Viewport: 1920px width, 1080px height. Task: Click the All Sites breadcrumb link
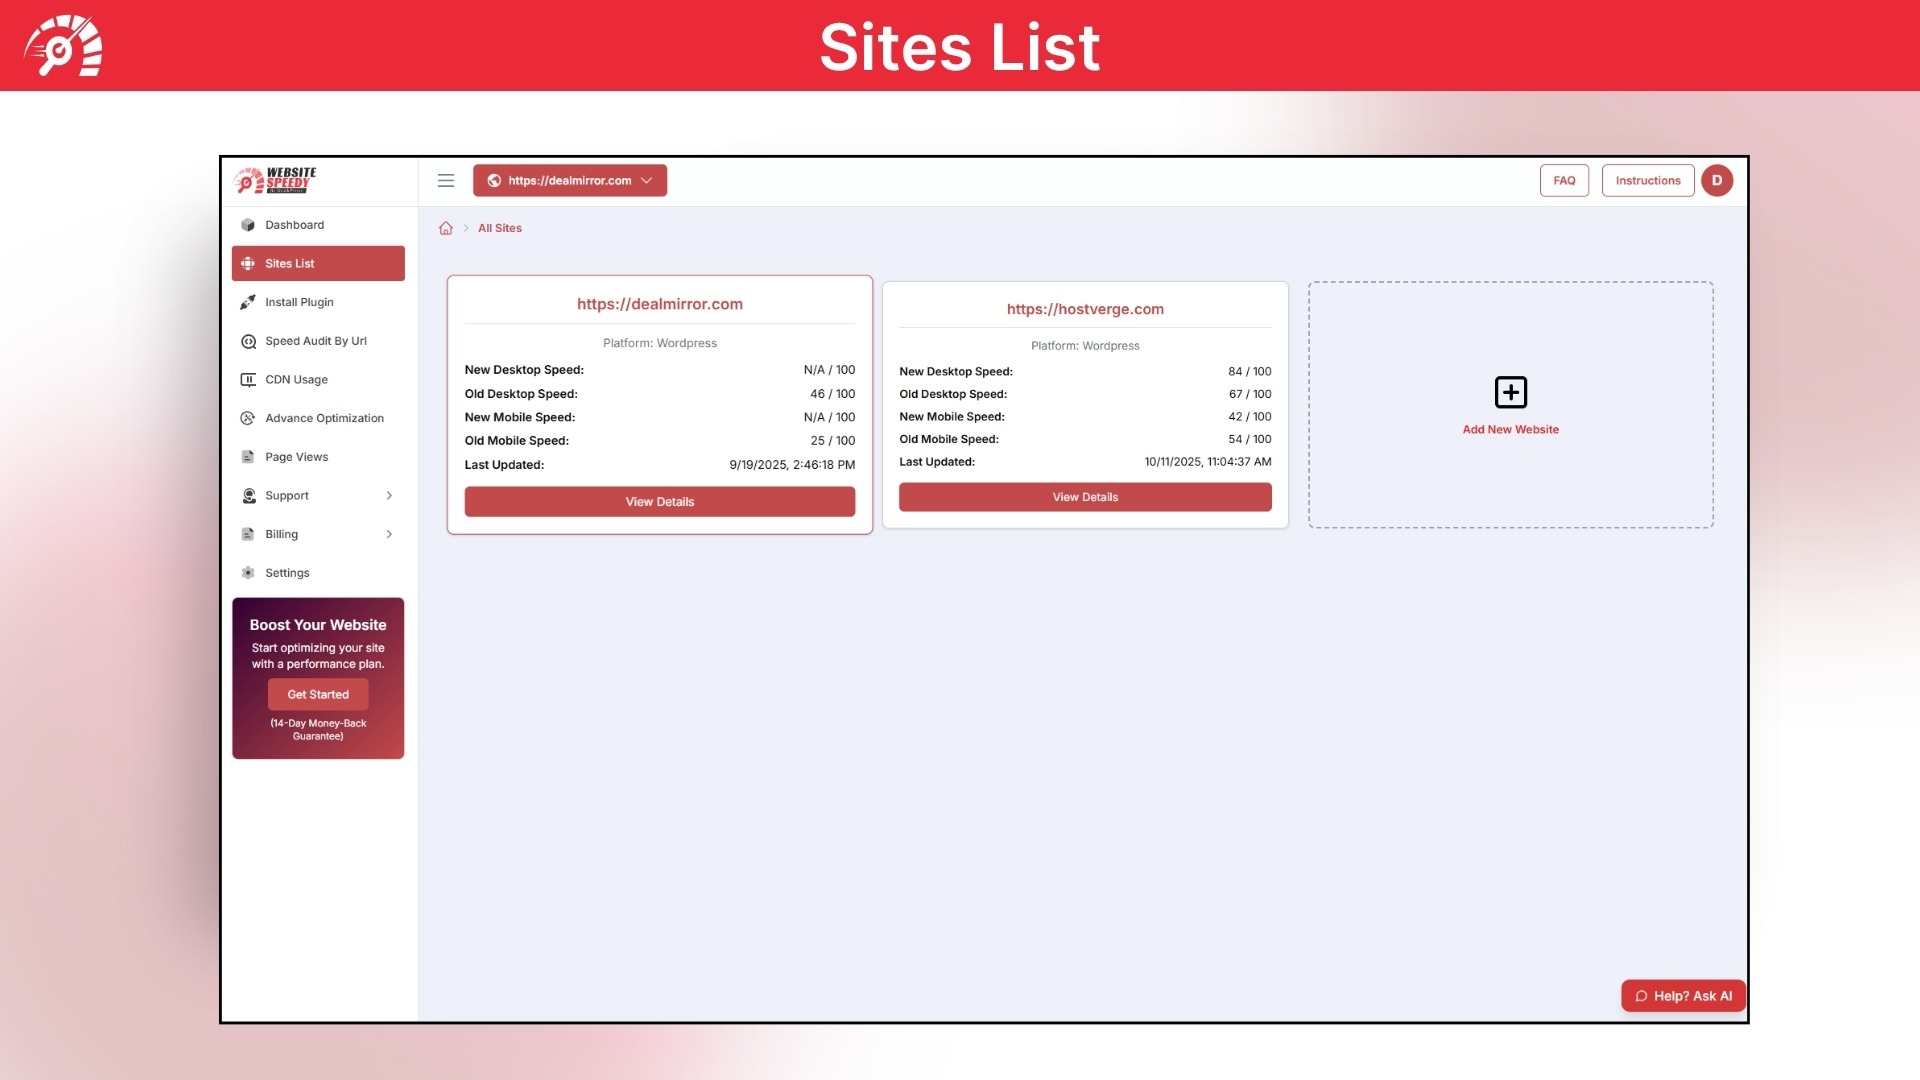point(500,228)
